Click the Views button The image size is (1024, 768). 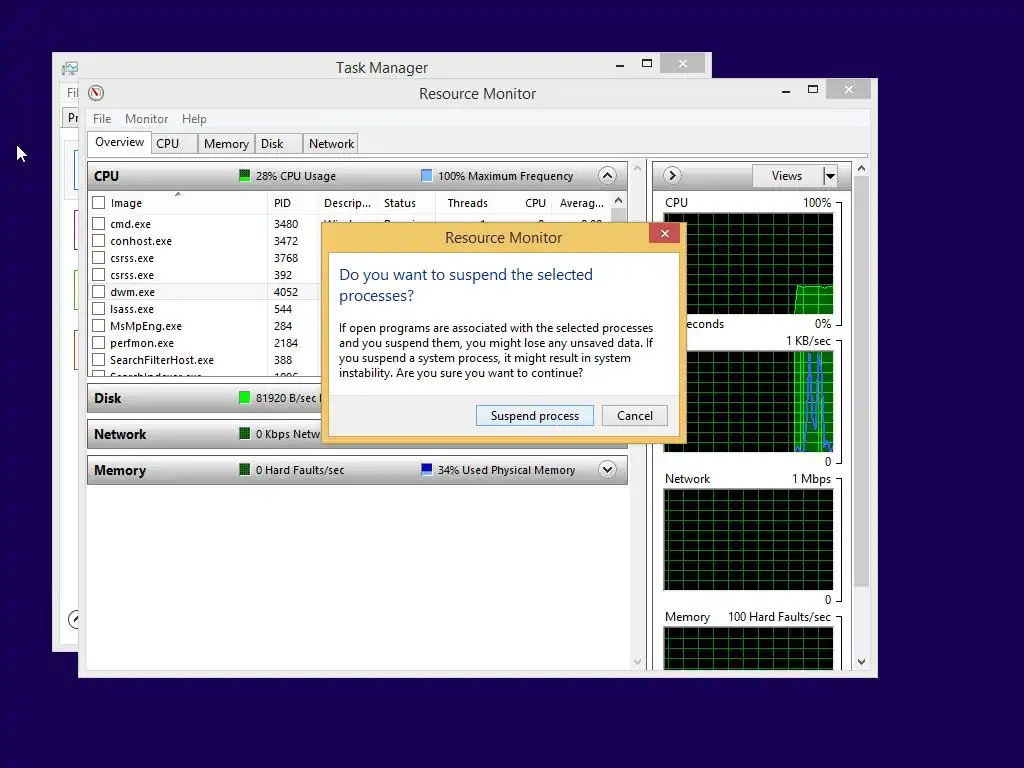[x=787, y=176]
